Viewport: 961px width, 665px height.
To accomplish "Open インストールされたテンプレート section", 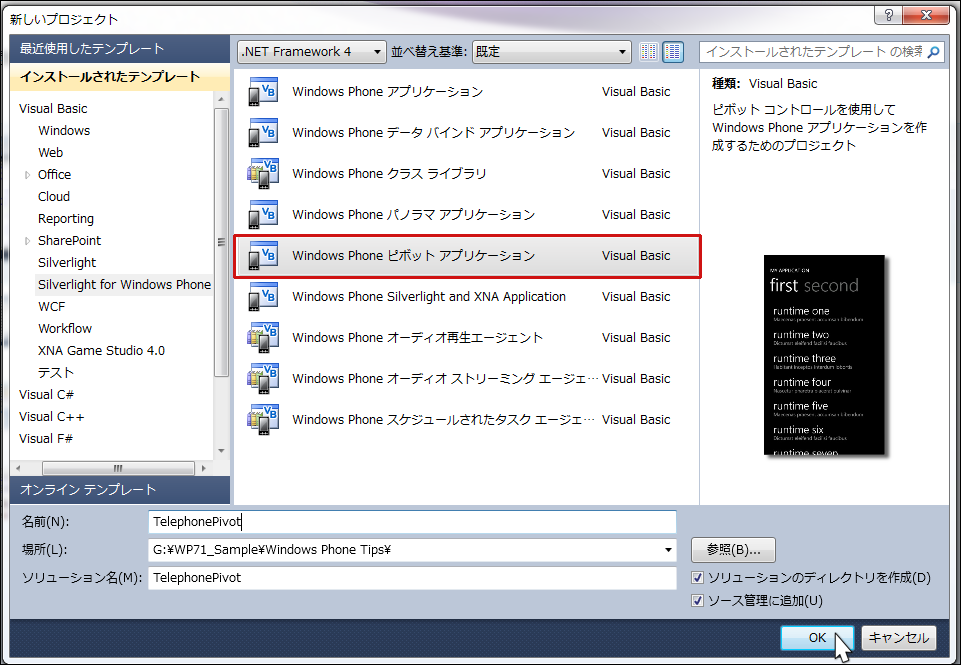I will click(120, 77).
